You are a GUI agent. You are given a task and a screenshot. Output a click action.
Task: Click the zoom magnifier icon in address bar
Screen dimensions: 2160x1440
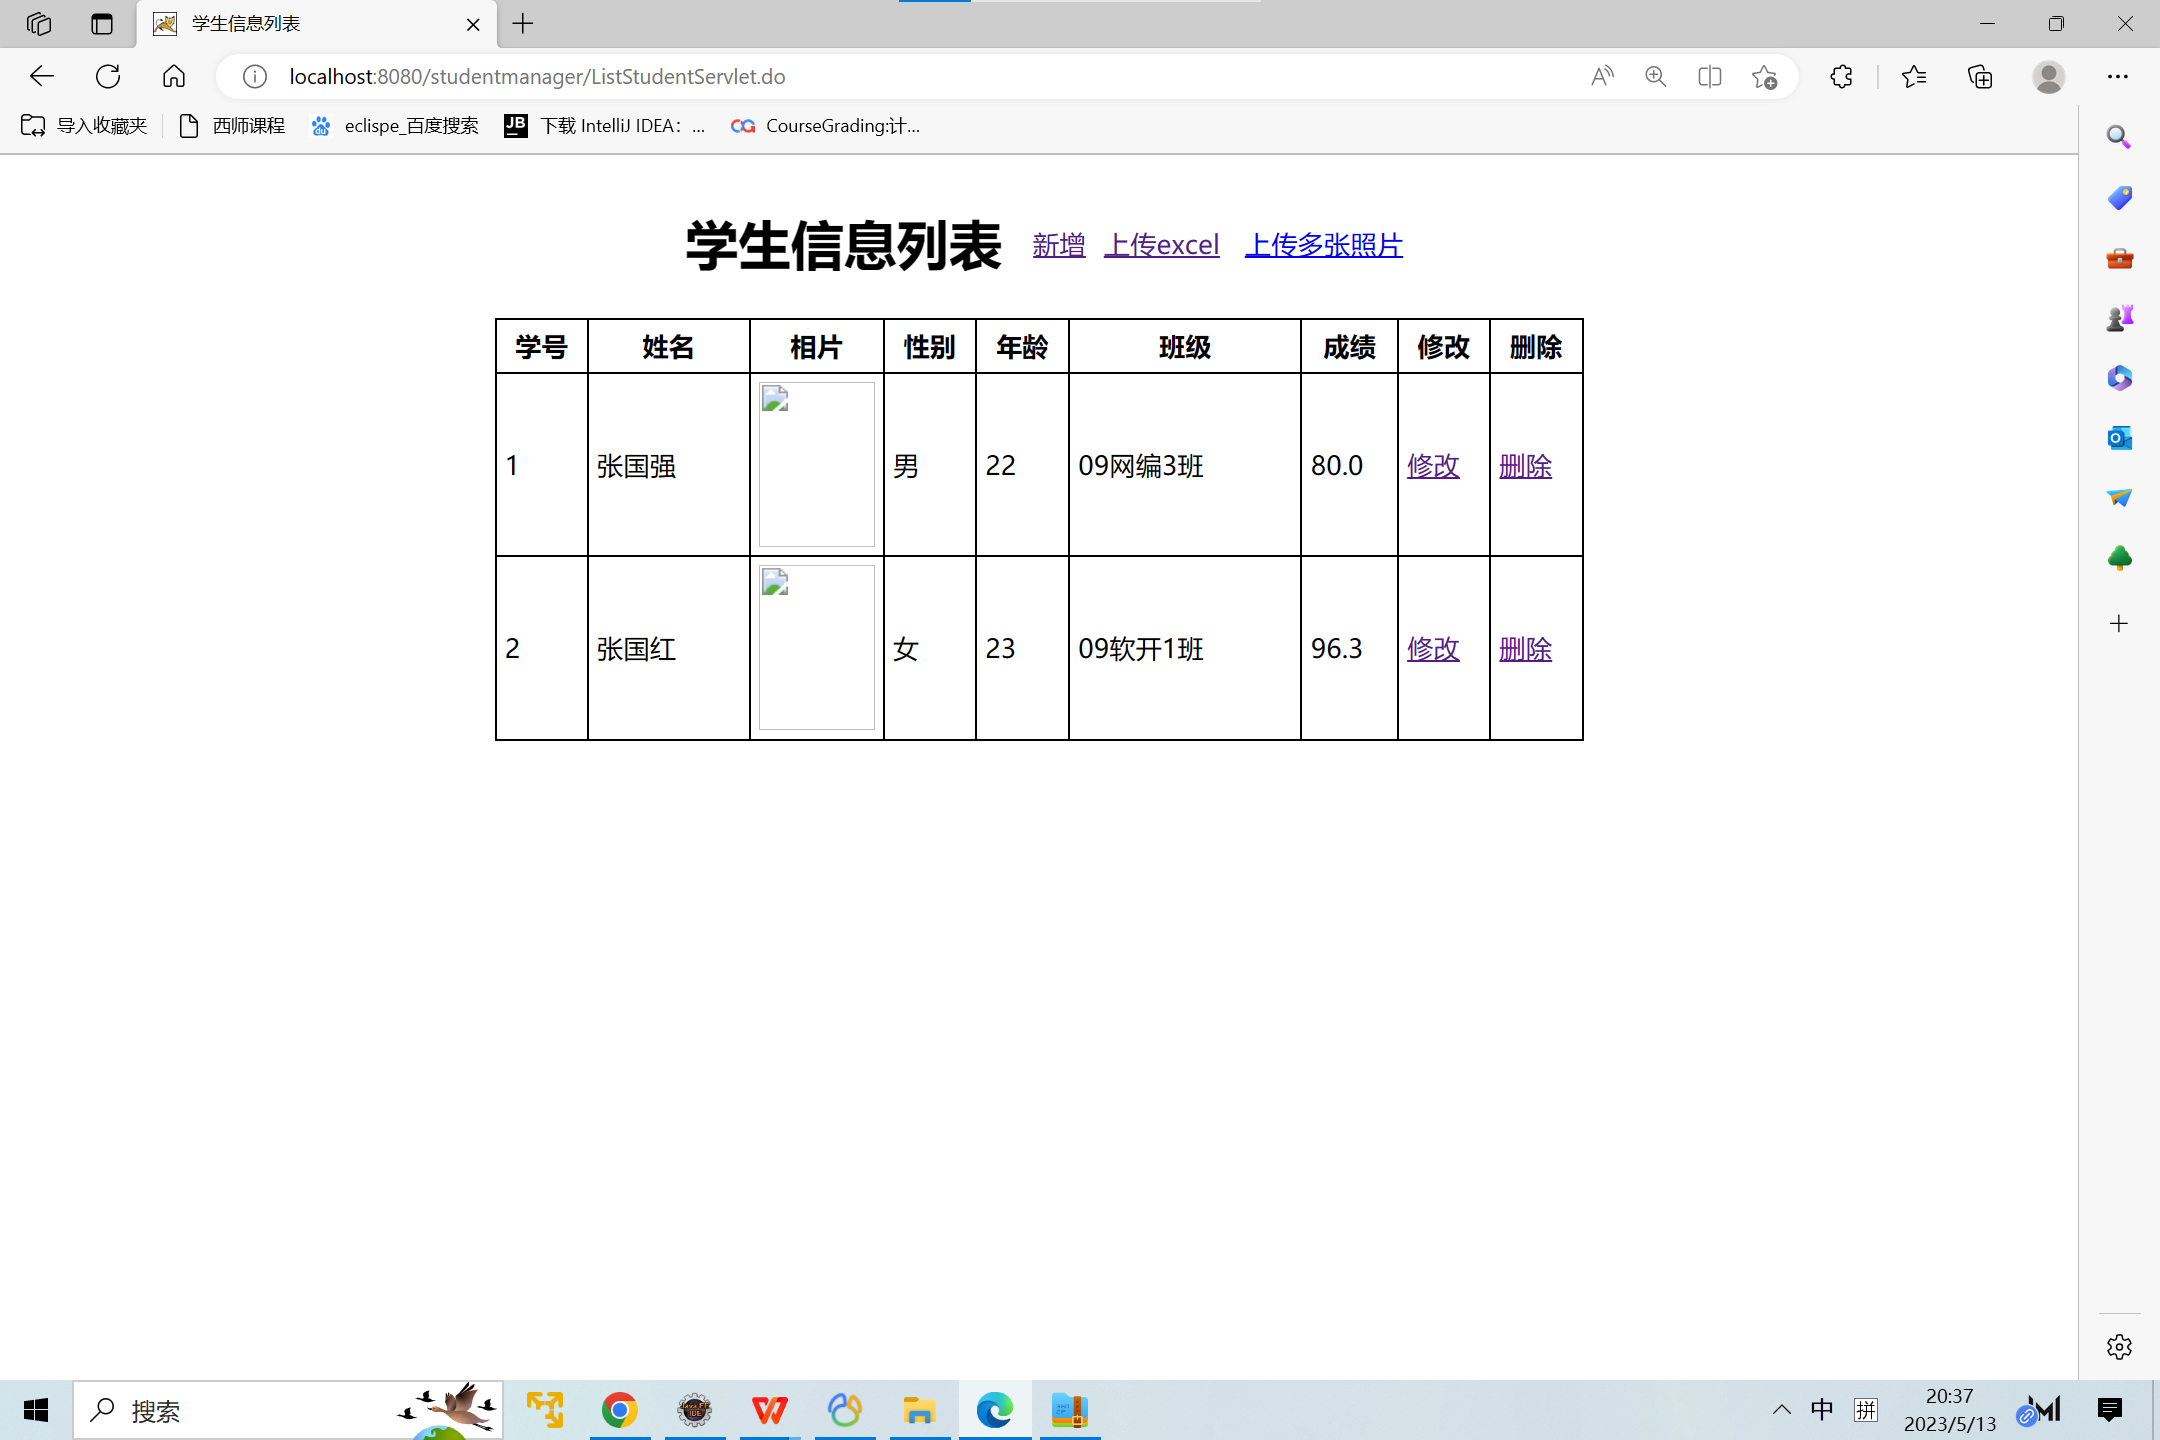coord(1656,76)
